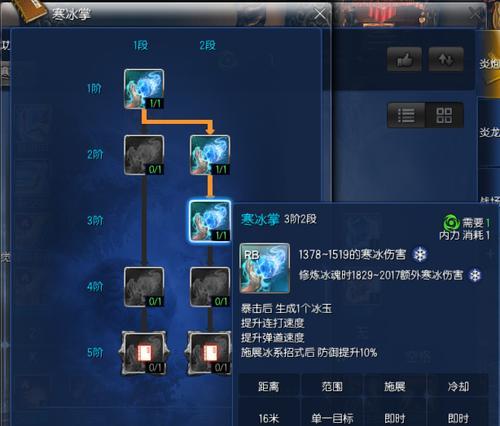Select the 5阶 2段 scroll-locked node
Screen dimensions: 500x426
(209, 353)
